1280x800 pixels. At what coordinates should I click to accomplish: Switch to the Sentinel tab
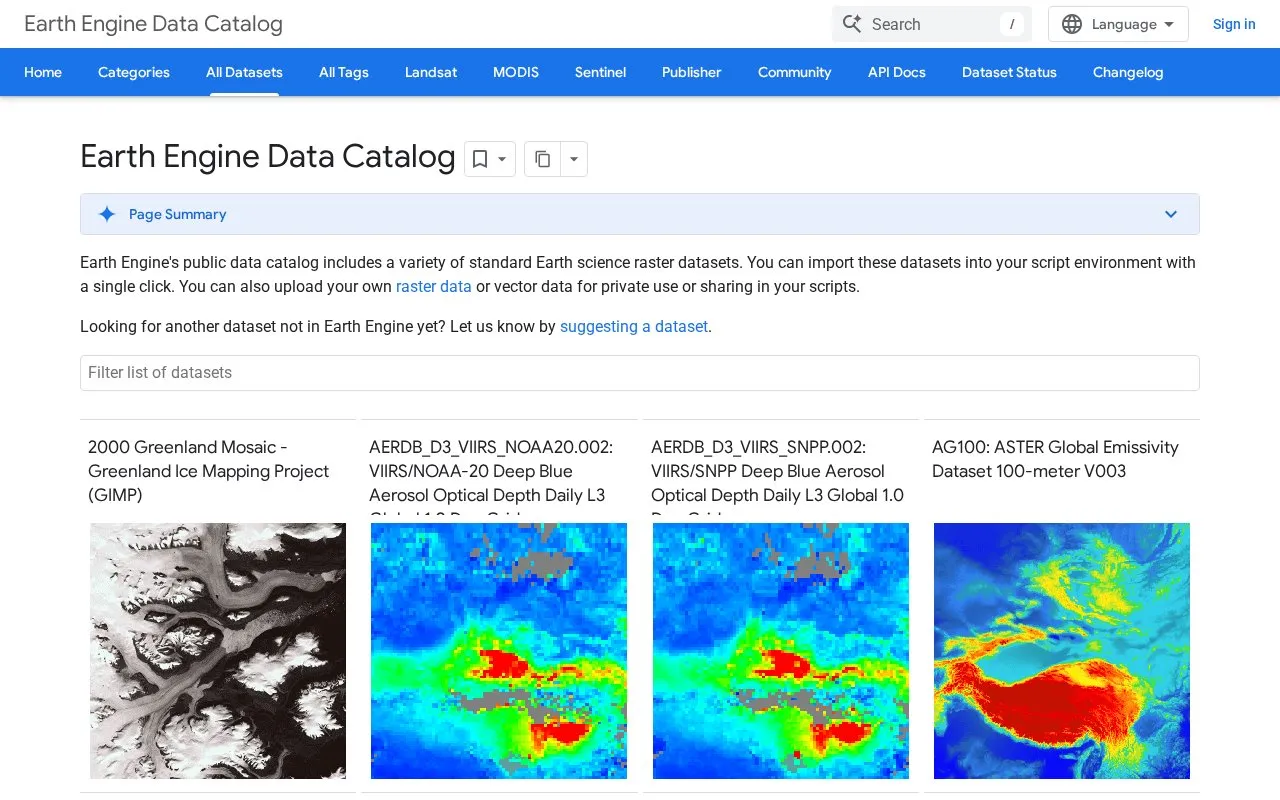click(x=600, y=72)
